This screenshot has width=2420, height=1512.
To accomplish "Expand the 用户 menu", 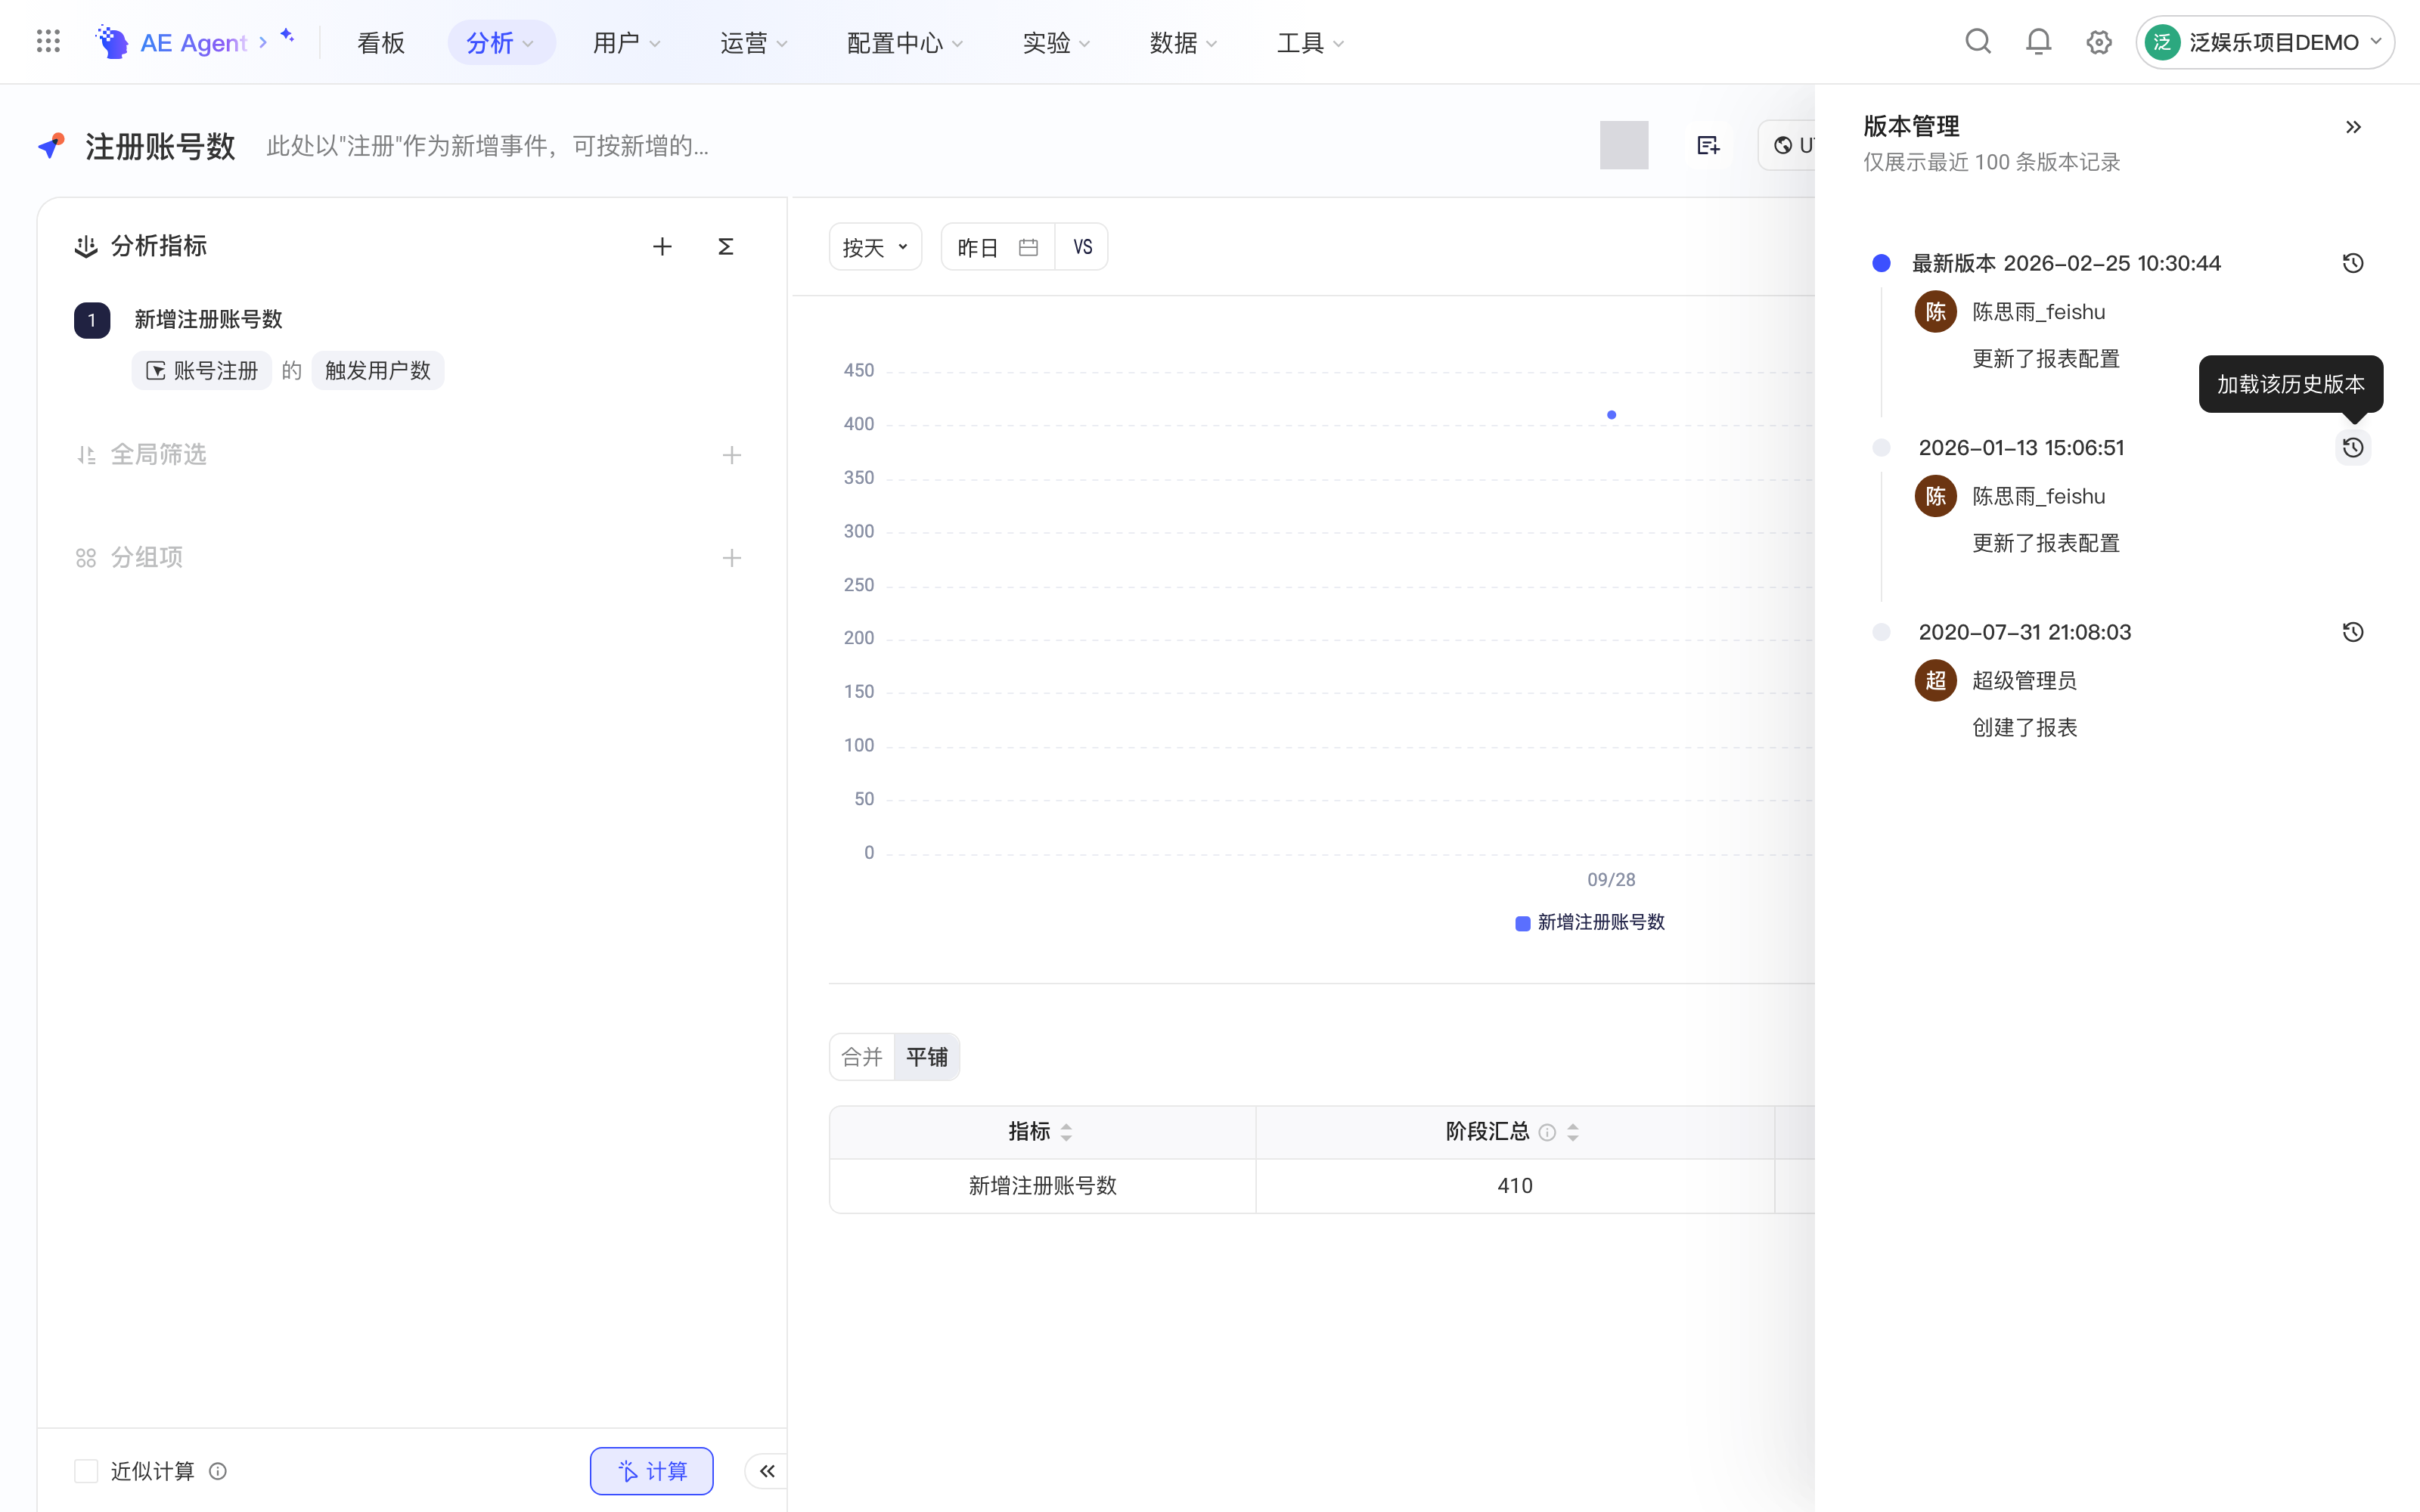I will (x=627, y=42).
